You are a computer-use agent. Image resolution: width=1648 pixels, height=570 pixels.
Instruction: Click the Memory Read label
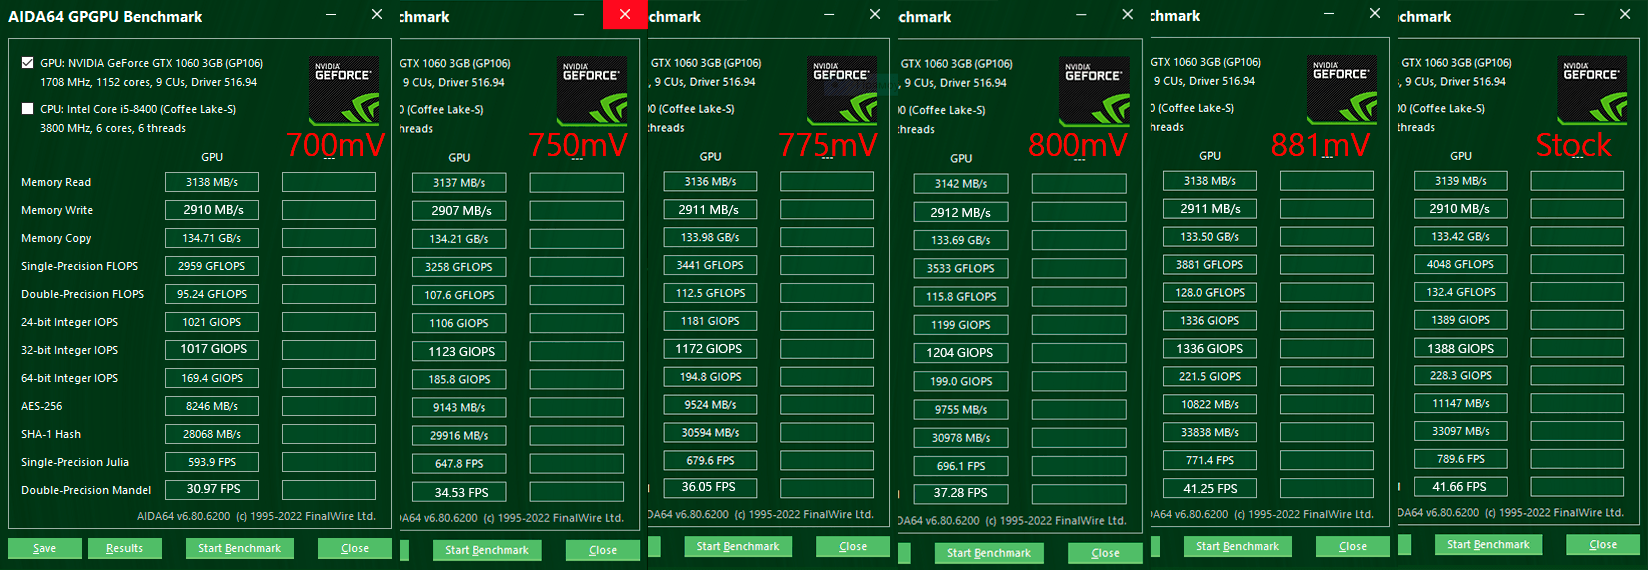(56, 182)
